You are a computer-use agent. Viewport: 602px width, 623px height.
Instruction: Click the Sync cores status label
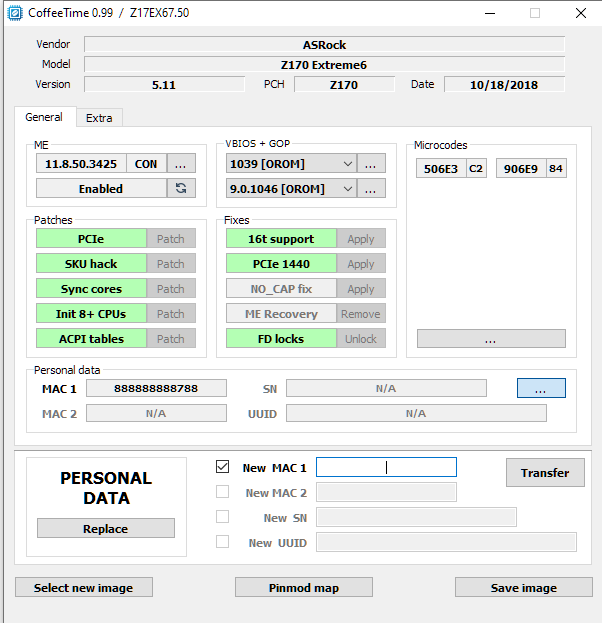point(91,288)
